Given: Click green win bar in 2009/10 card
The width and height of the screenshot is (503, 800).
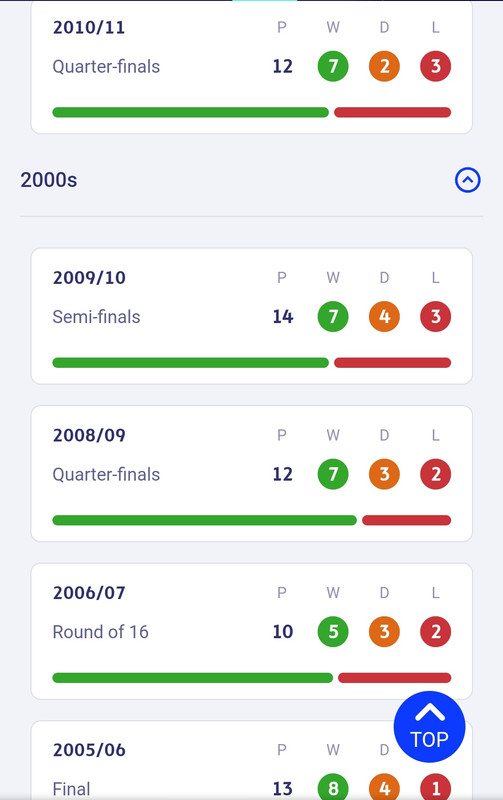Looking at the screenshot, I should (x=191, y=363).
